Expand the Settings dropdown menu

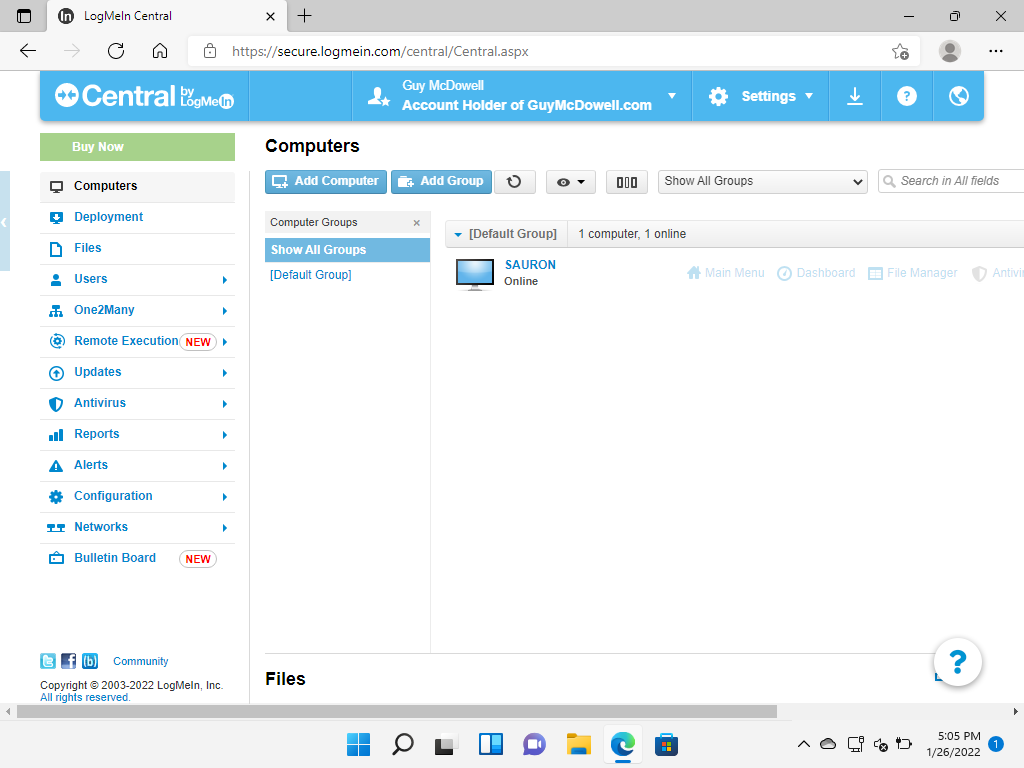point(761,96)
